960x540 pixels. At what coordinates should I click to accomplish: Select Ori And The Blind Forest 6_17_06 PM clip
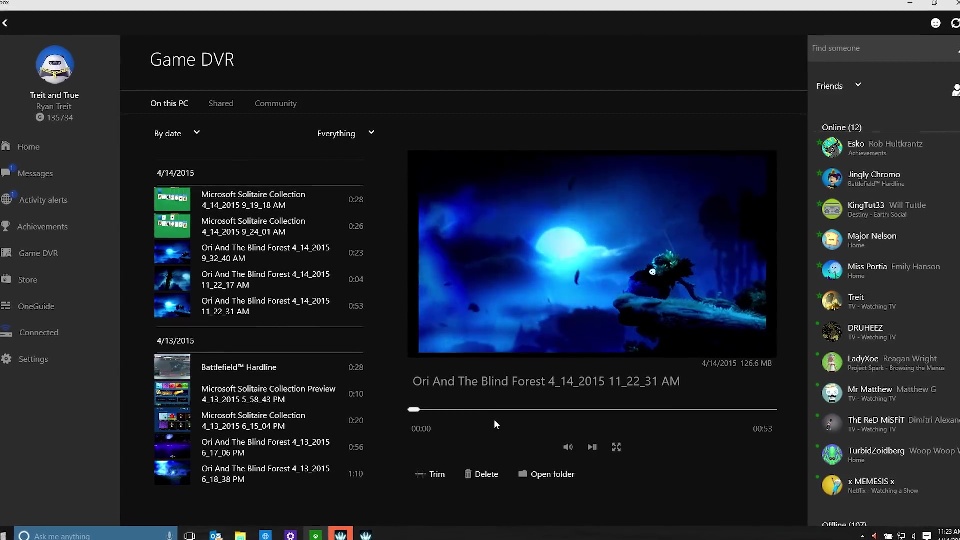pyautogui.click(x=258, y=447)
